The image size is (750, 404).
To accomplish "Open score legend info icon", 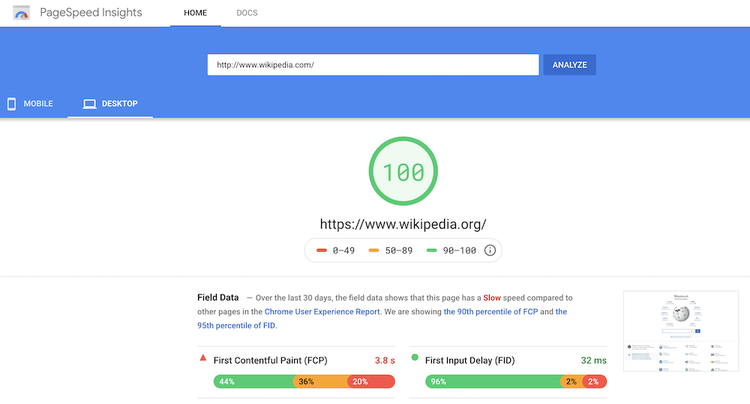I will (x=490, y=250).
